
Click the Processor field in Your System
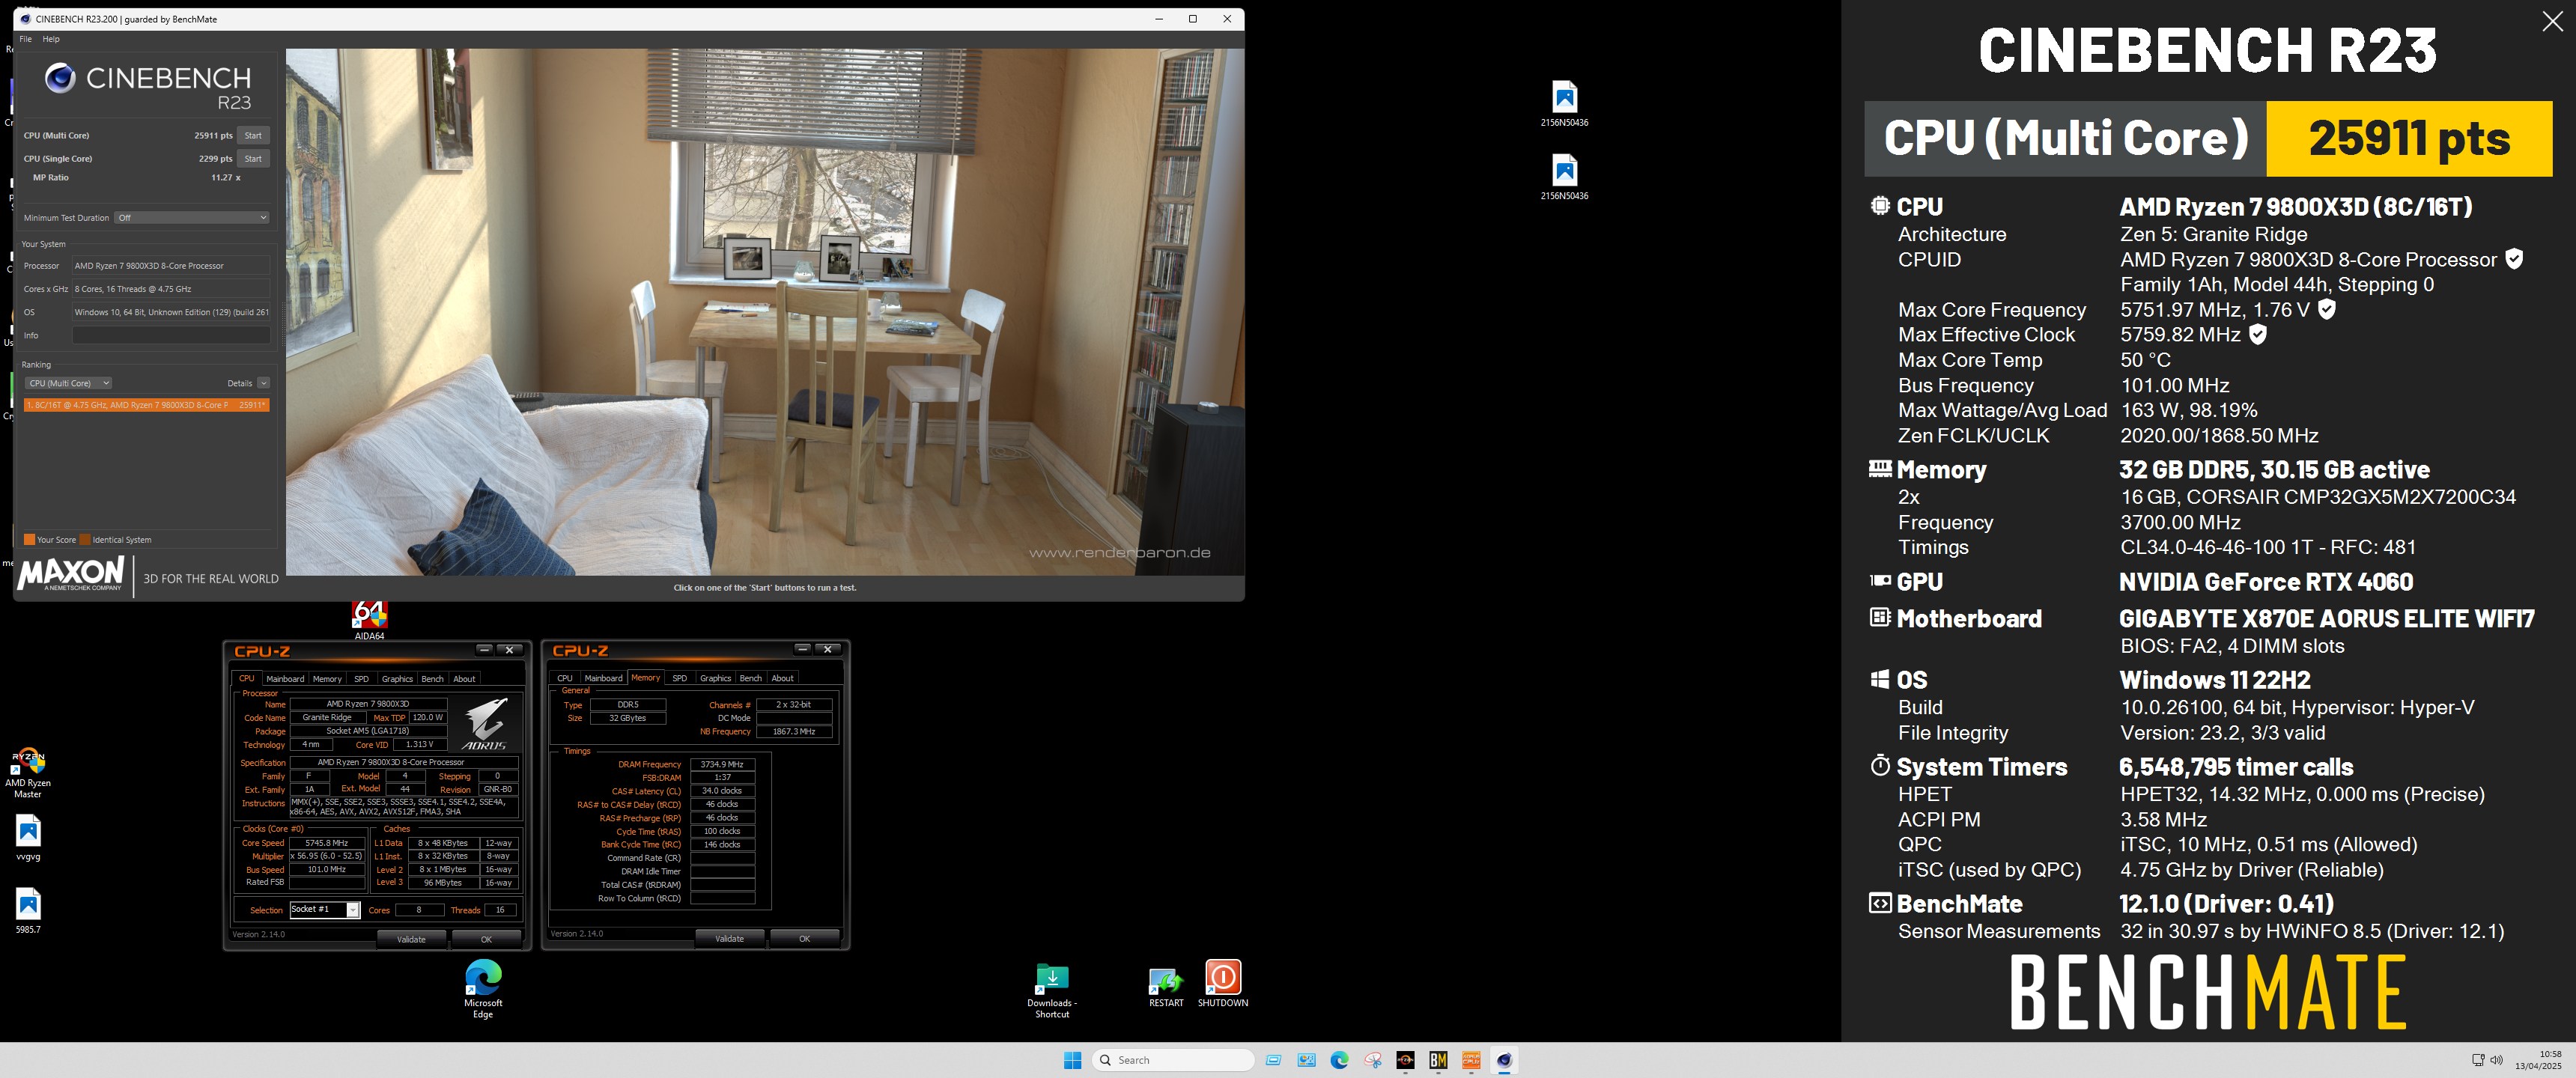point(171,265)
